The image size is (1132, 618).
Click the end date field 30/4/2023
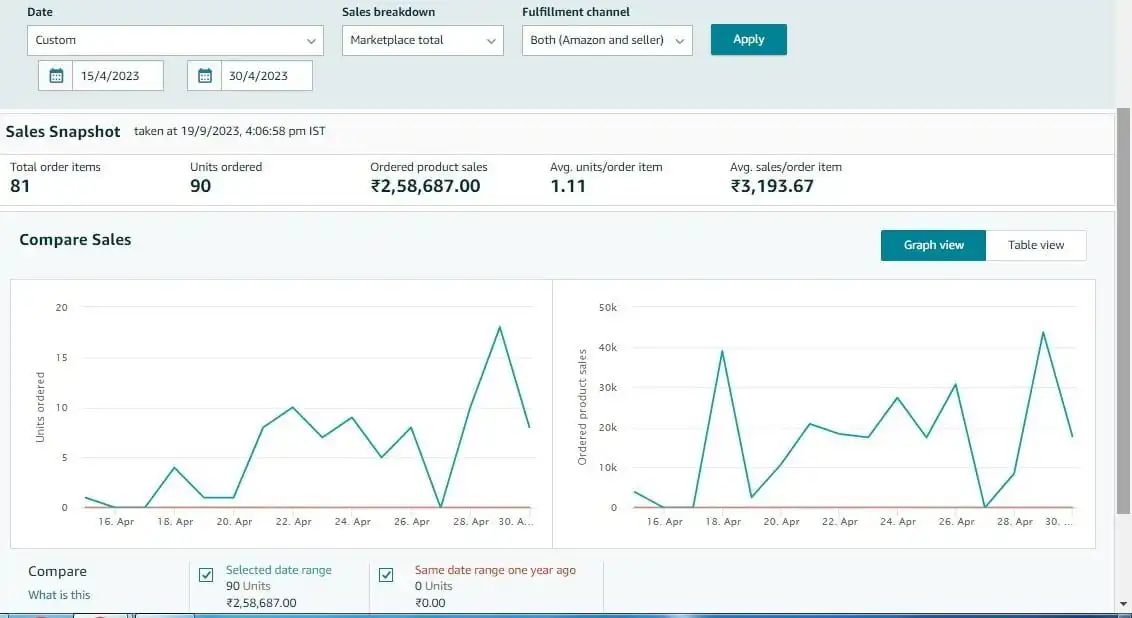tap(266, 76)
